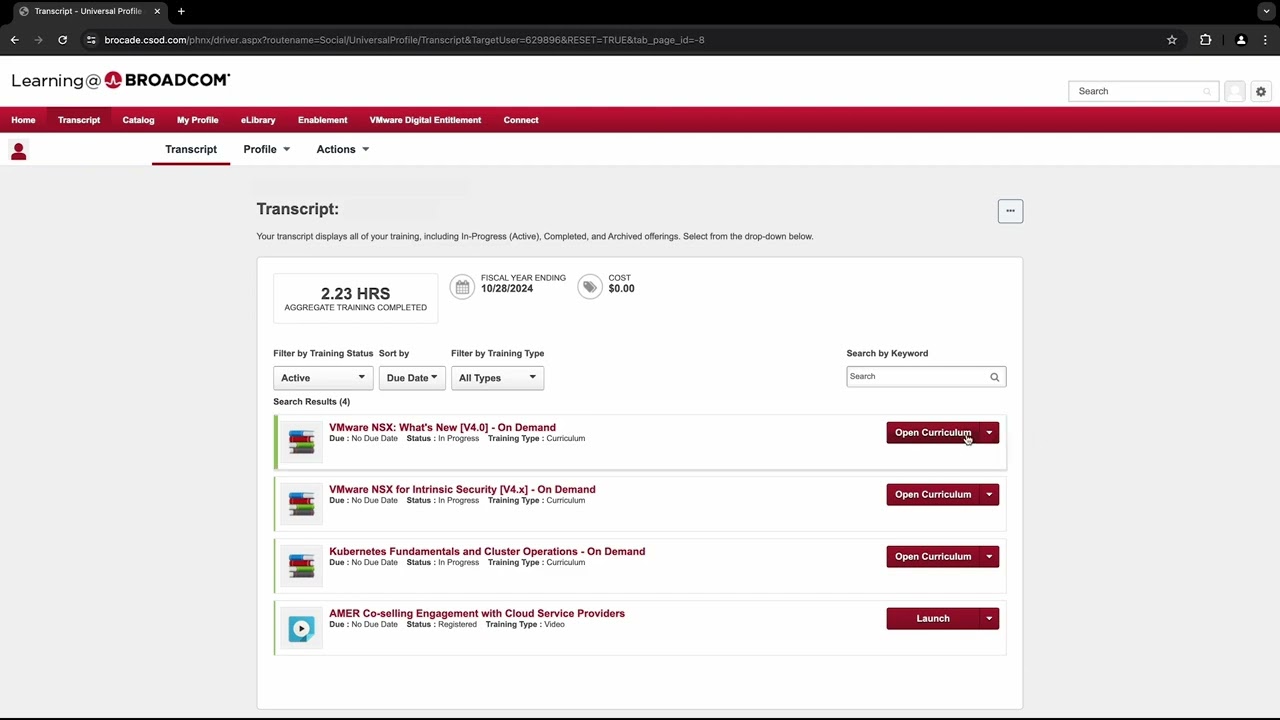Viewport: 1280px width, 720px height.
Task: Open the eLibrary menu
Action: click(x=258, y=120)
